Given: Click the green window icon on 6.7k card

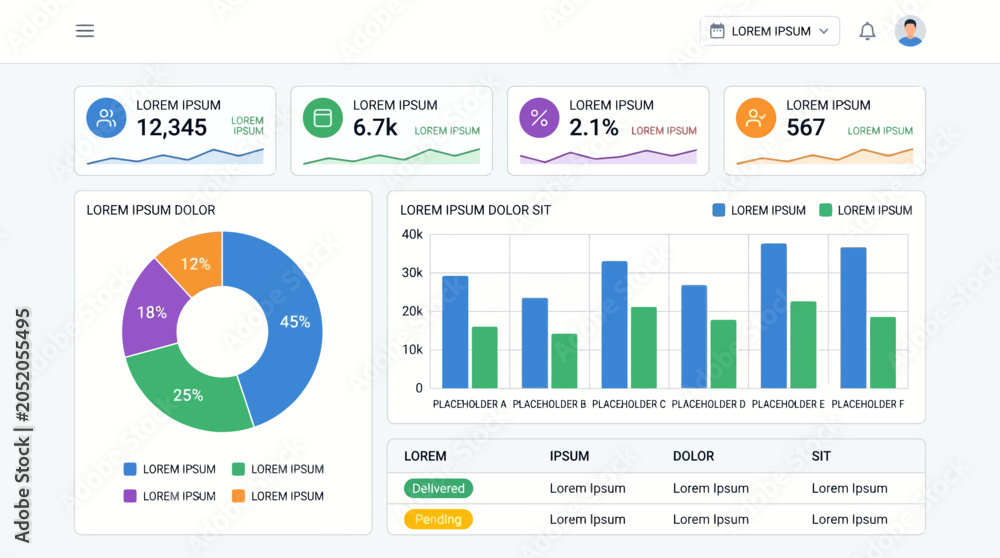Looking at the screenshot, I should click(323, 118).
